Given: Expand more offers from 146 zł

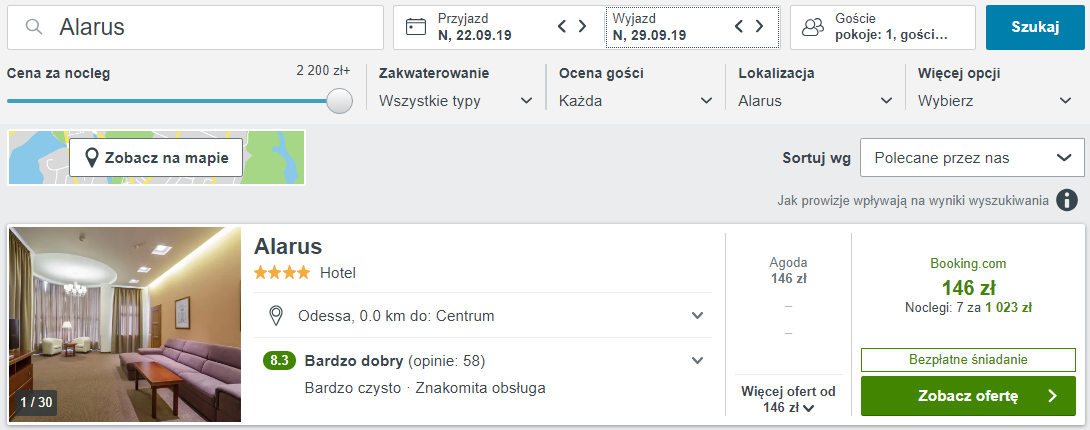Looking at the screenshot, I should point(788,399).
